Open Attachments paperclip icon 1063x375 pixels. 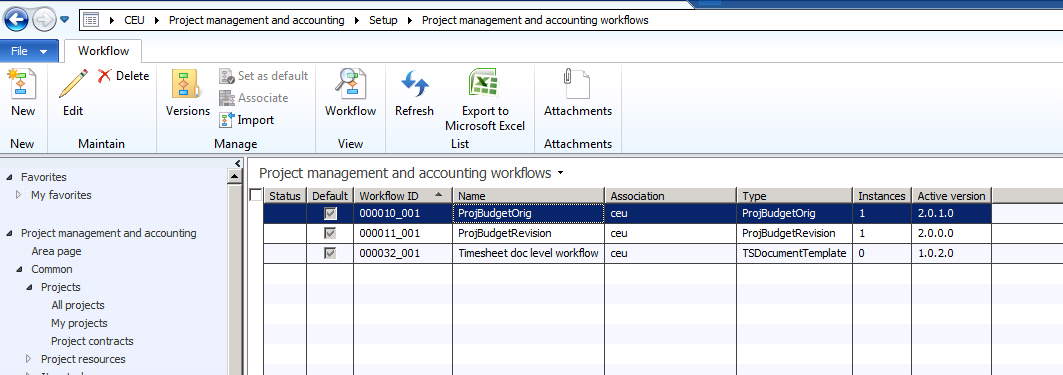point(578,83)
